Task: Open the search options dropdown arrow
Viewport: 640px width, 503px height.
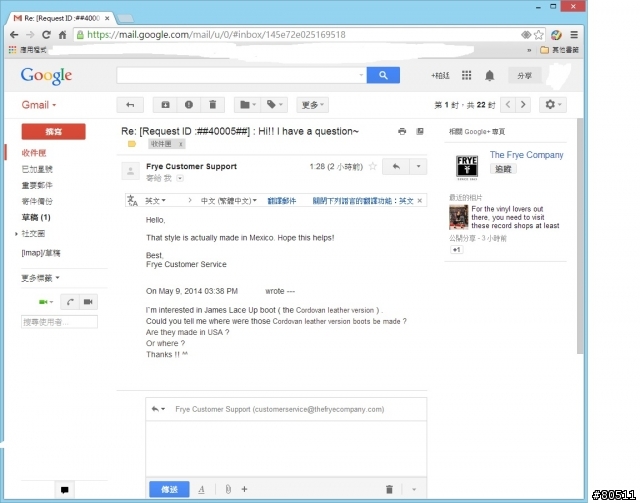Action: pyautogui.click(x=361, y=75)
